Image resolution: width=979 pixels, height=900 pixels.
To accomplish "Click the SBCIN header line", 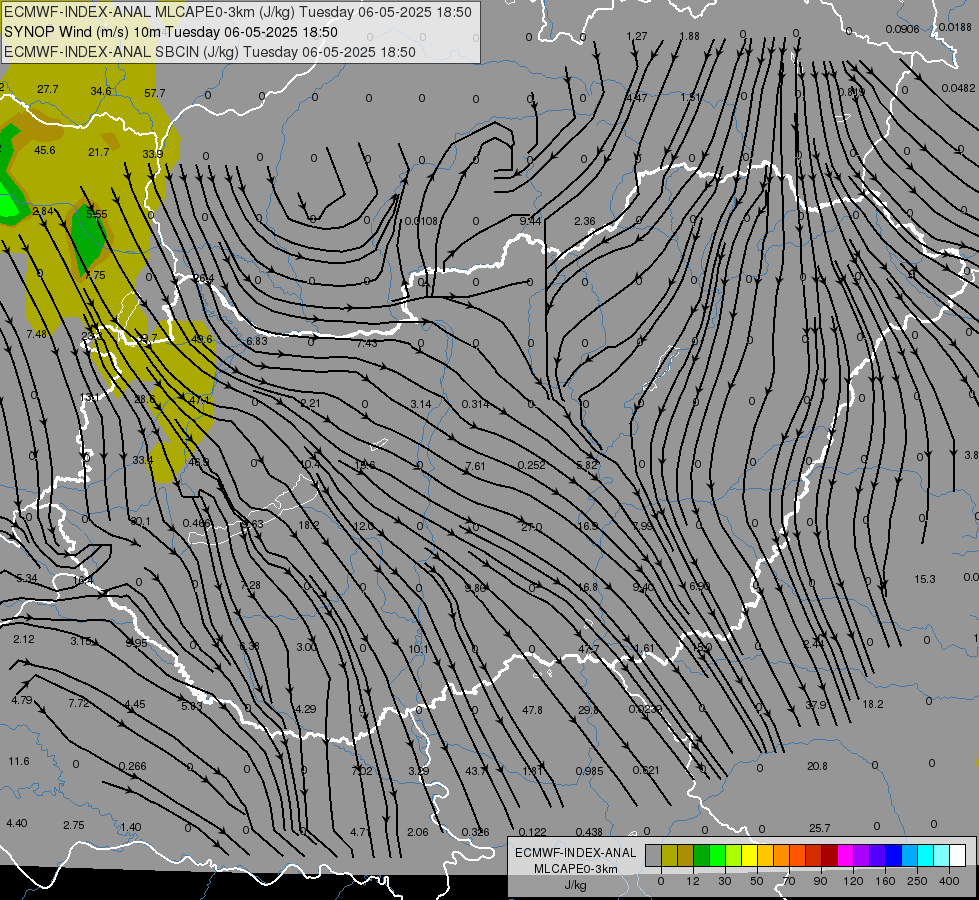I will tap(210, 52).
